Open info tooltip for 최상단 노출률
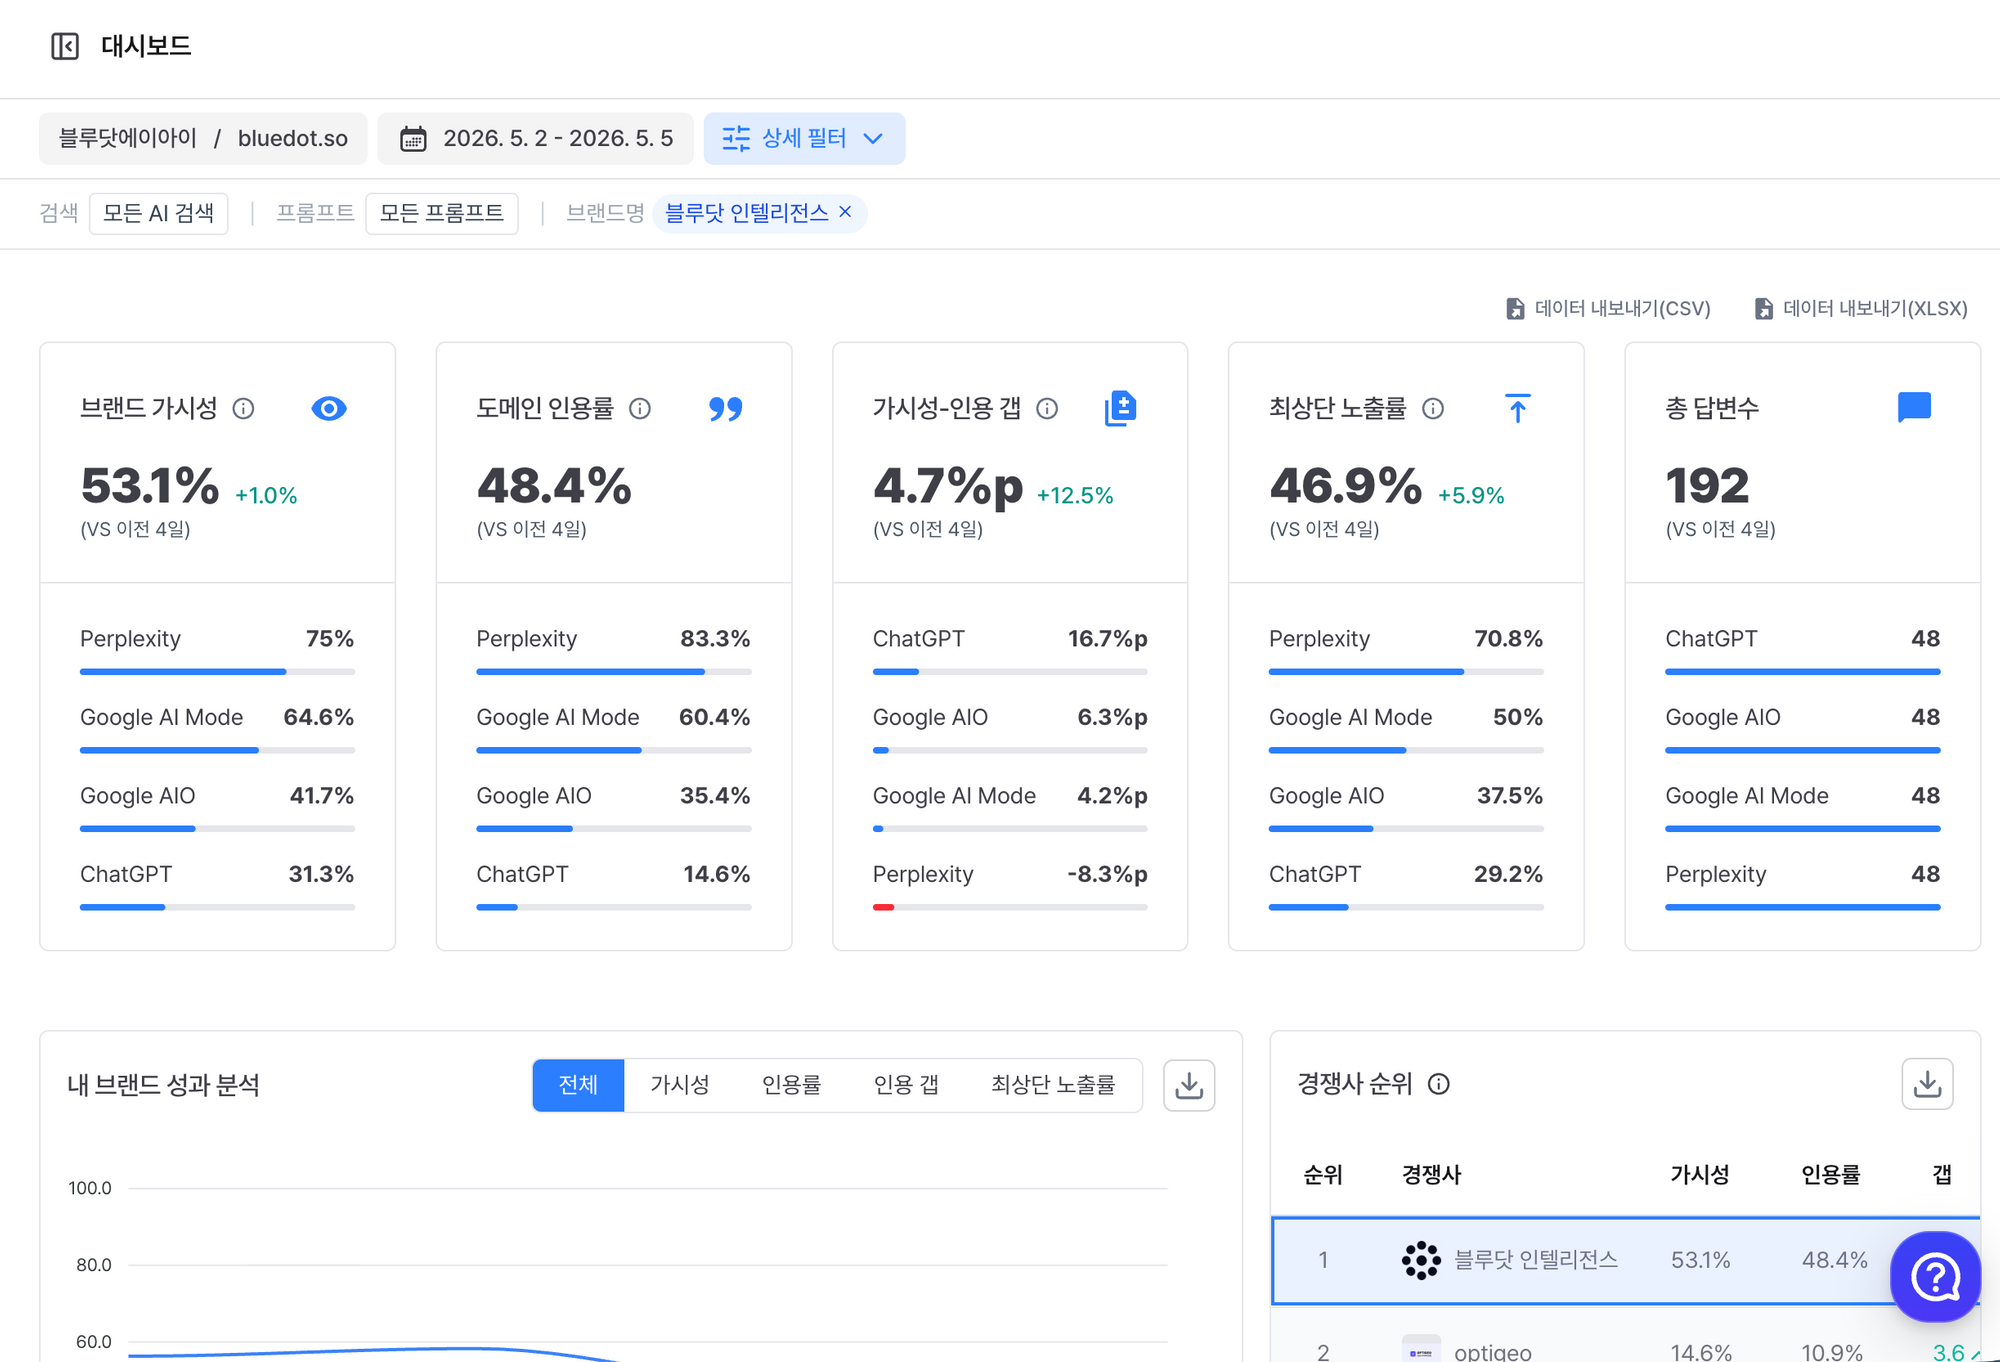Screen dimensions: 2000x1362 click(1433, 408)
